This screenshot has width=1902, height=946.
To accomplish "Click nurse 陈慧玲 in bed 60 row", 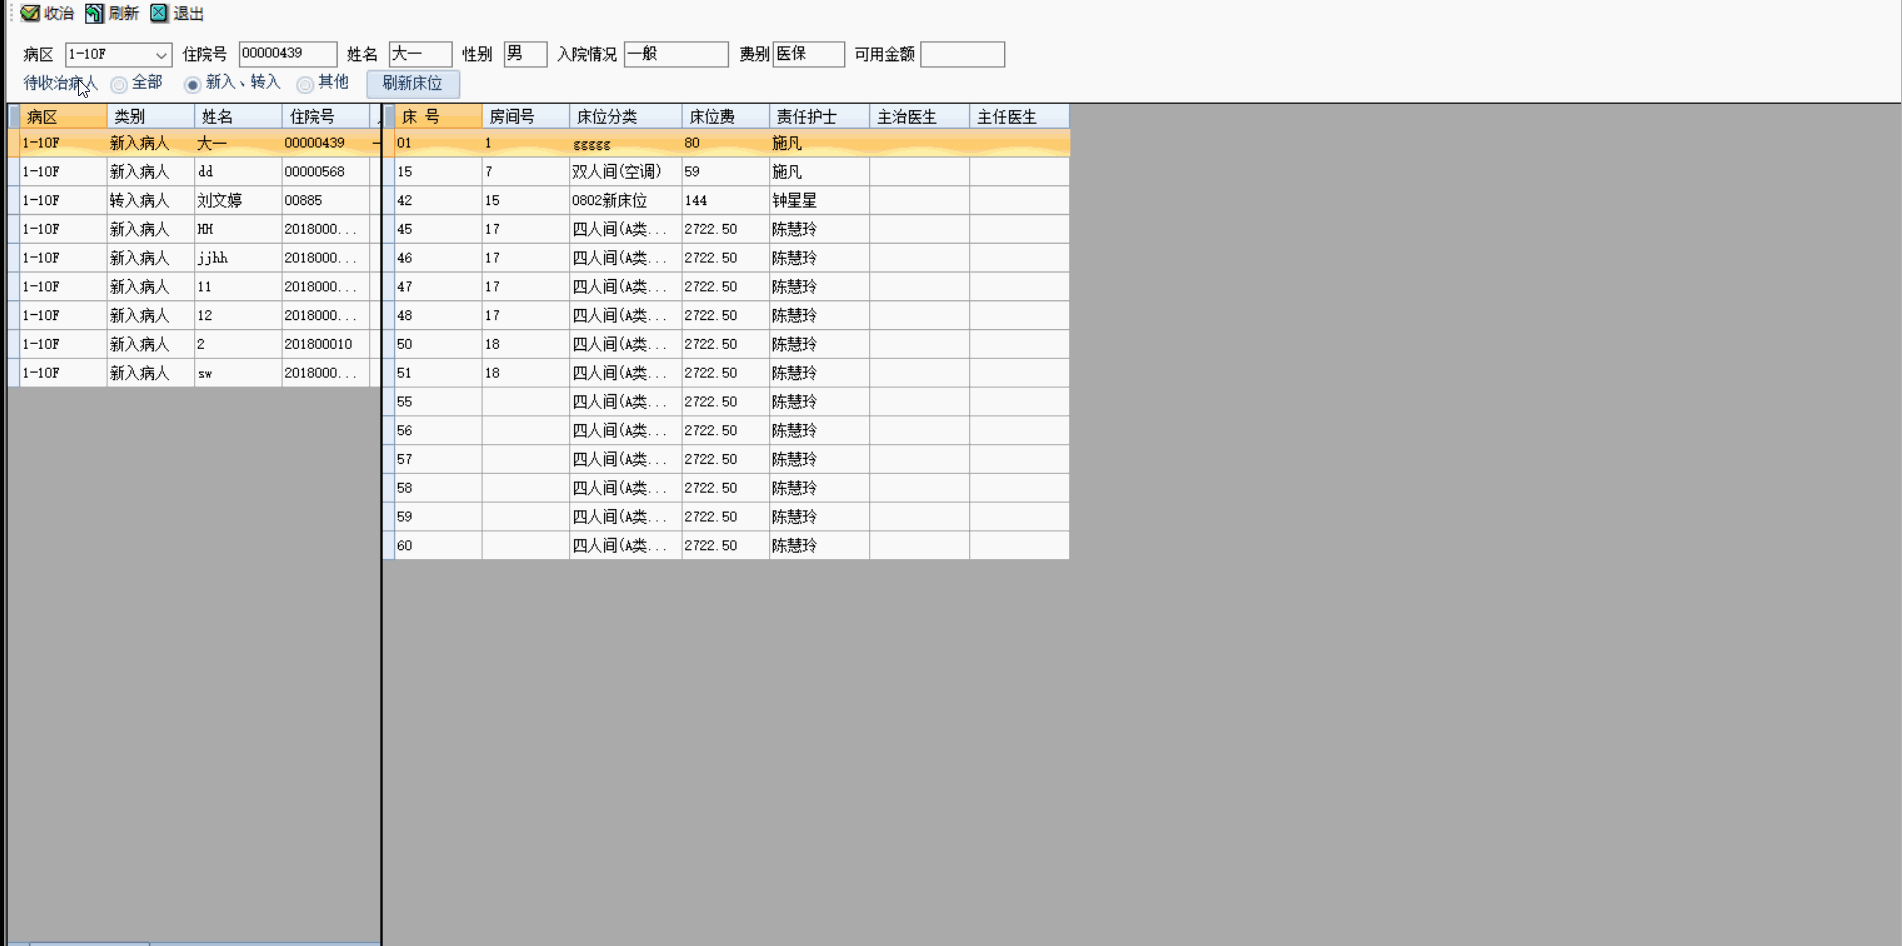I will pos(820,546).
